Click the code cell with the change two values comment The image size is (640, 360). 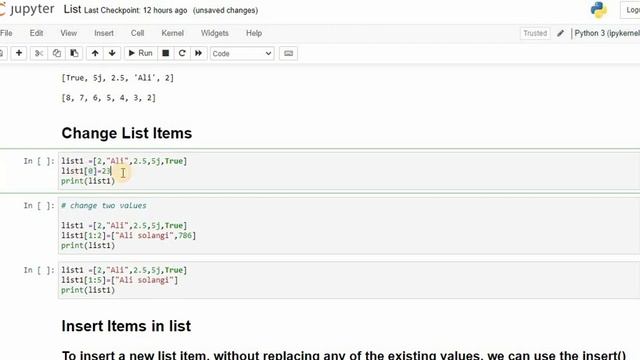pos(349,225)
